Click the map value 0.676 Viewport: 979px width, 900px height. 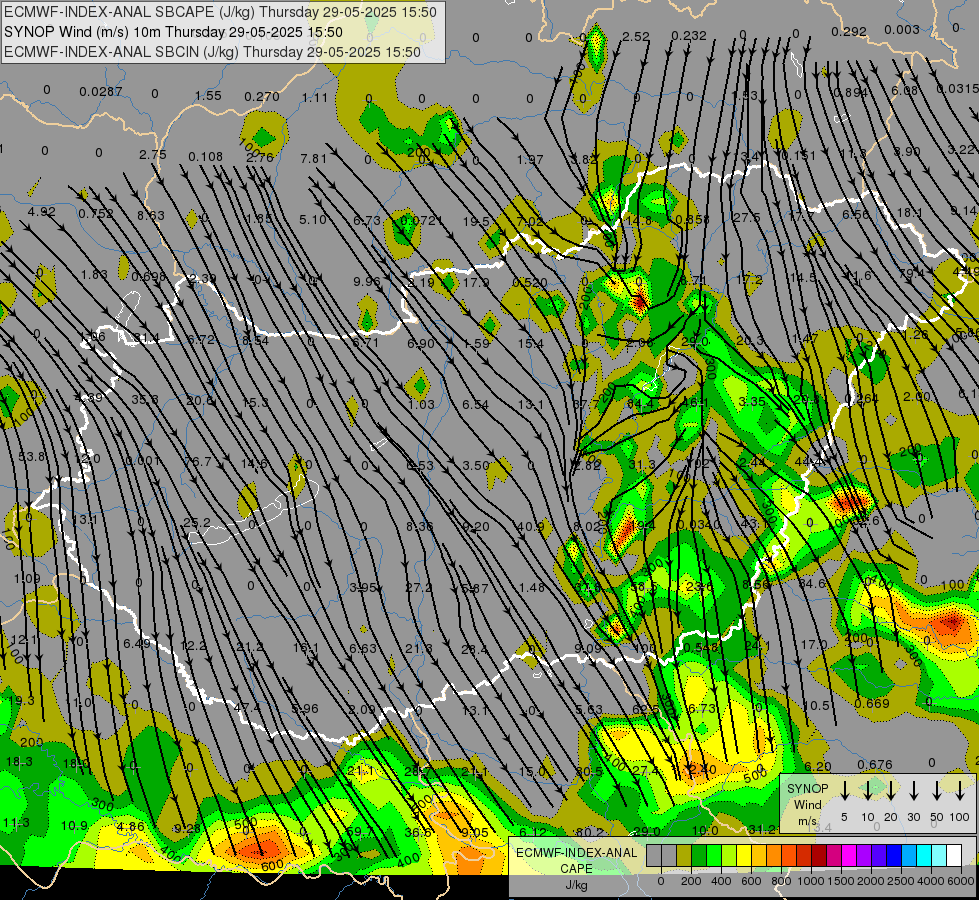[875, 764]
